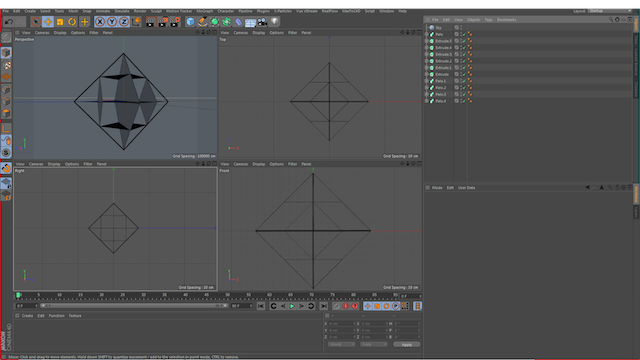This screenshot has height=360, width=640.
Task: Click the search icon in Object Manager
Action: pos(611,20)
